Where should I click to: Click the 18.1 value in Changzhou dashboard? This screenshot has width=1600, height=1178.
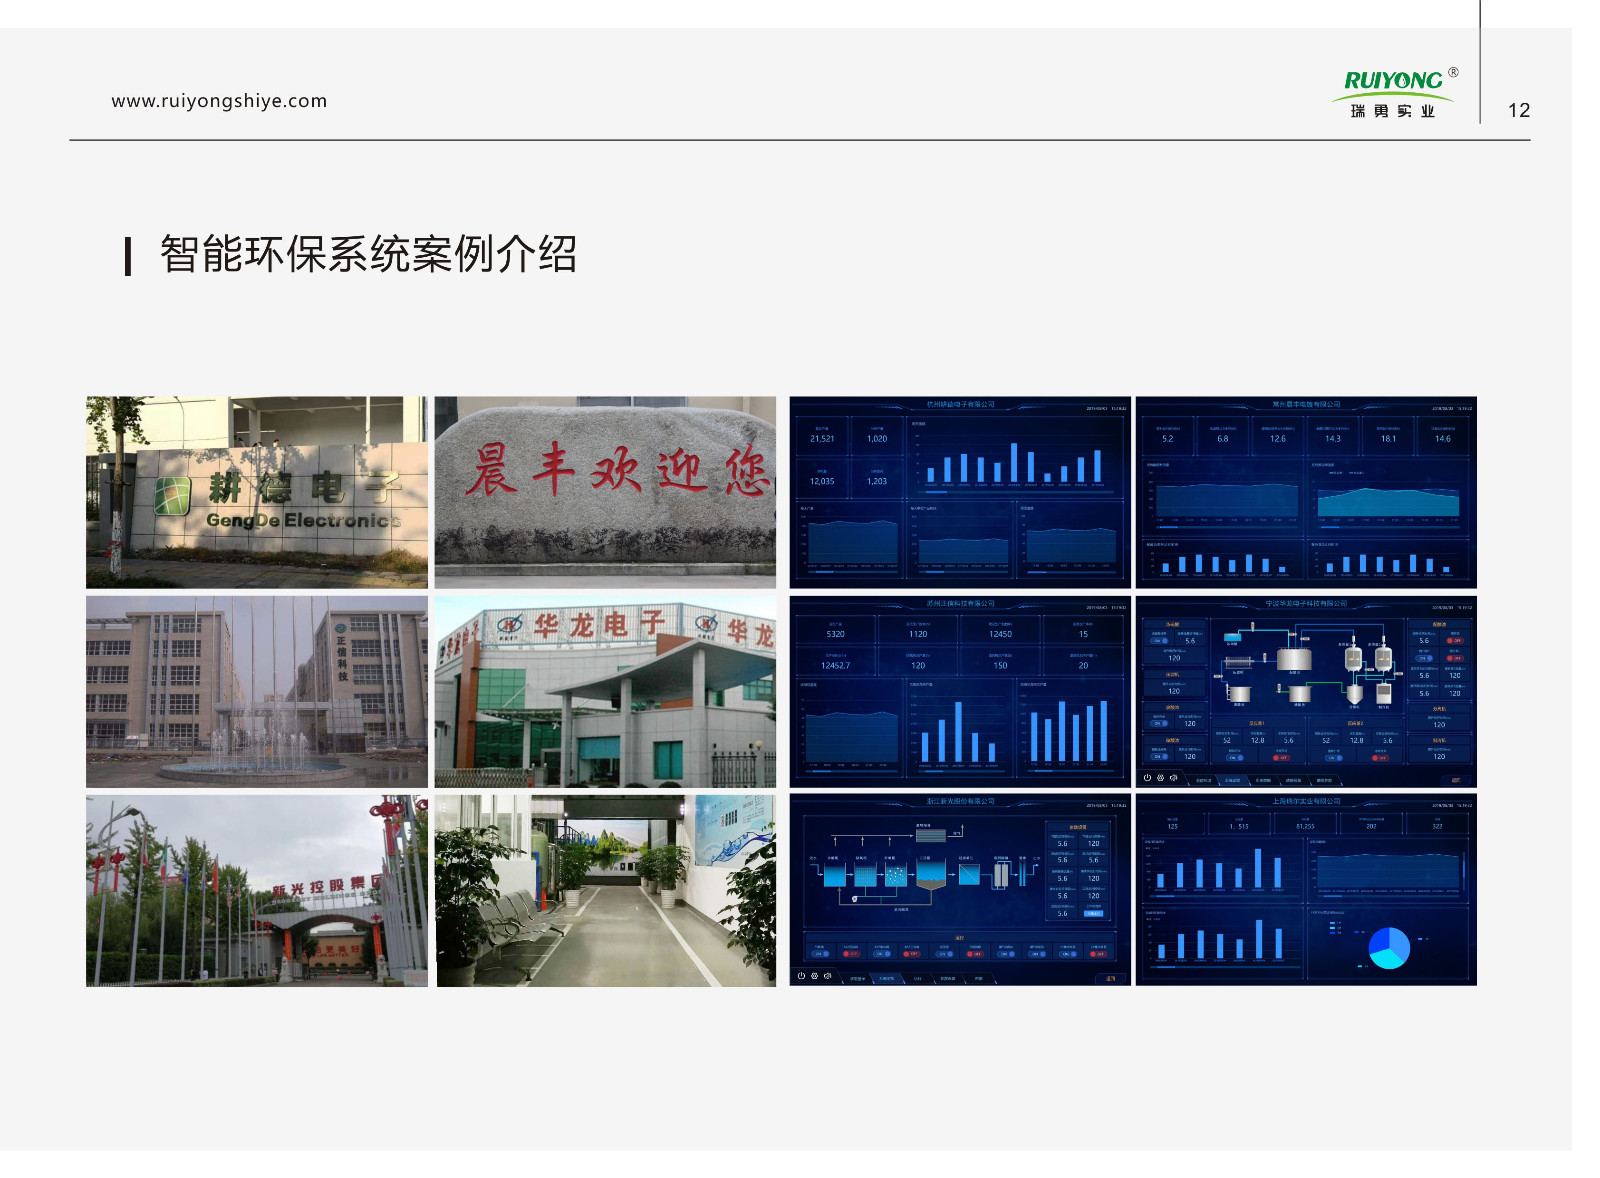pos(1388,438)
